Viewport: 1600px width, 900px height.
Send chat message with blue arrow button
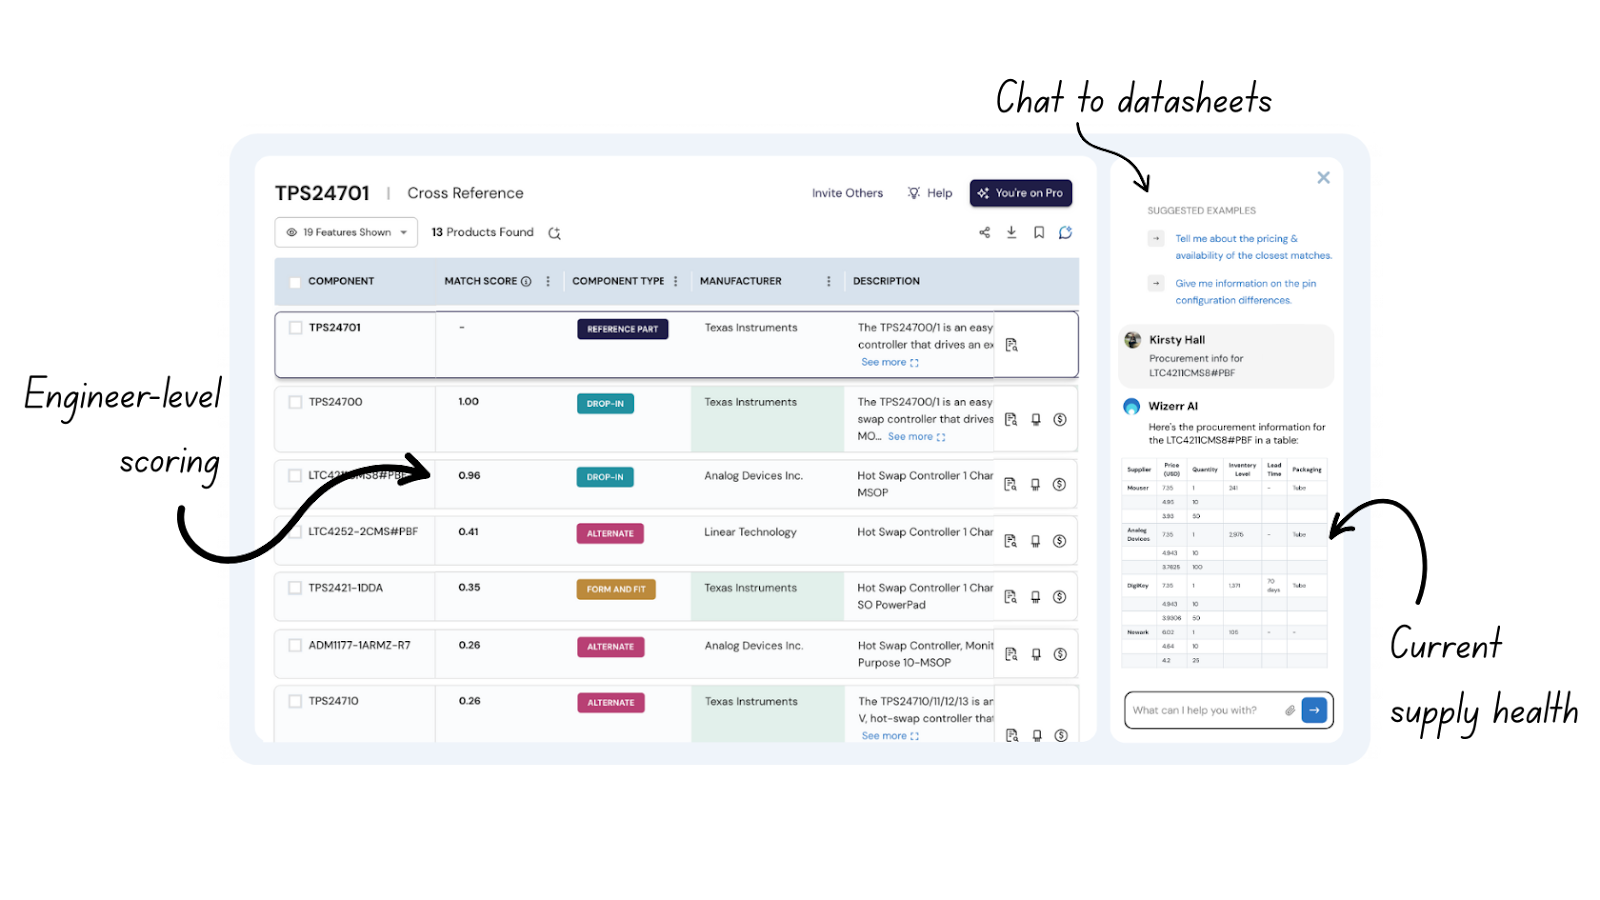(1314, 710)
